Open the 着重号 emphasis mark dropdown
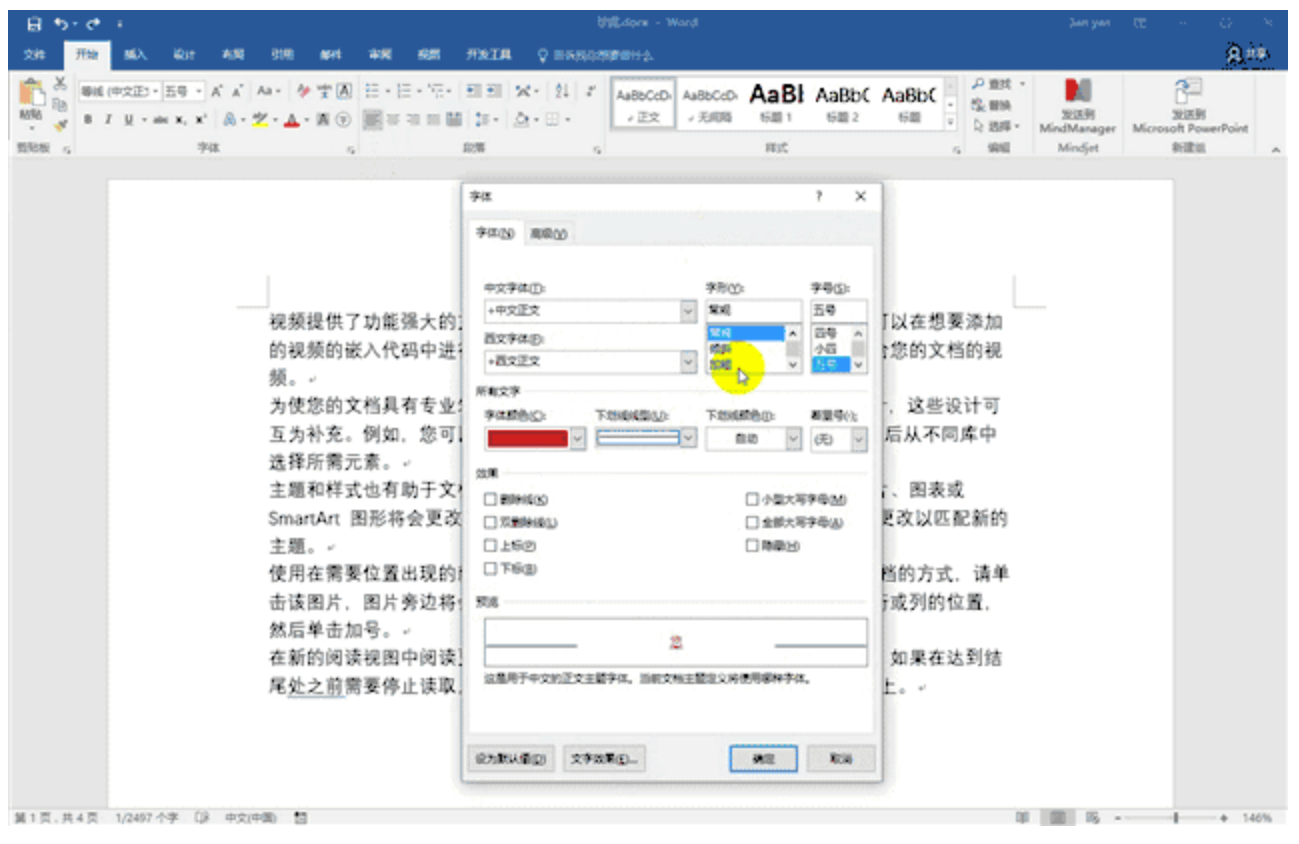Image resolution: width=1299 pixels, height=844 pixels. tap(859, 438)
